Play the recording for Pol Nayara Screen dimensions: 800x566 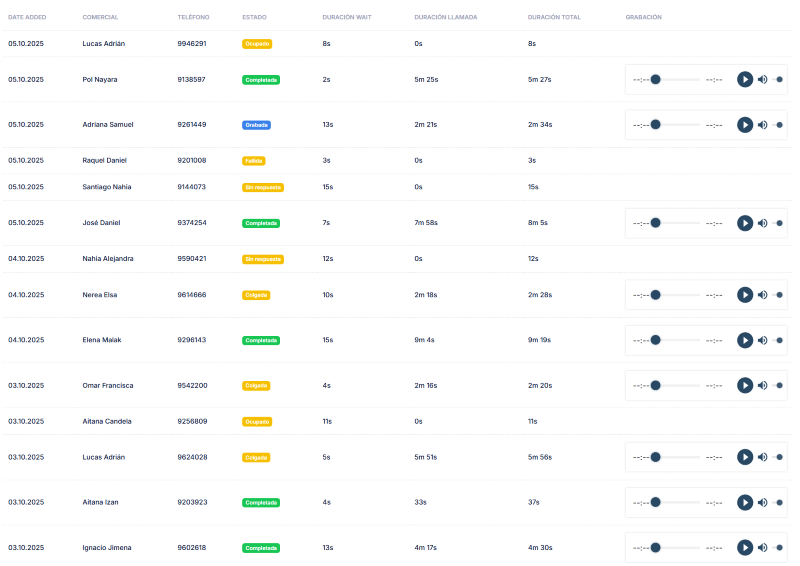point(745,80)
